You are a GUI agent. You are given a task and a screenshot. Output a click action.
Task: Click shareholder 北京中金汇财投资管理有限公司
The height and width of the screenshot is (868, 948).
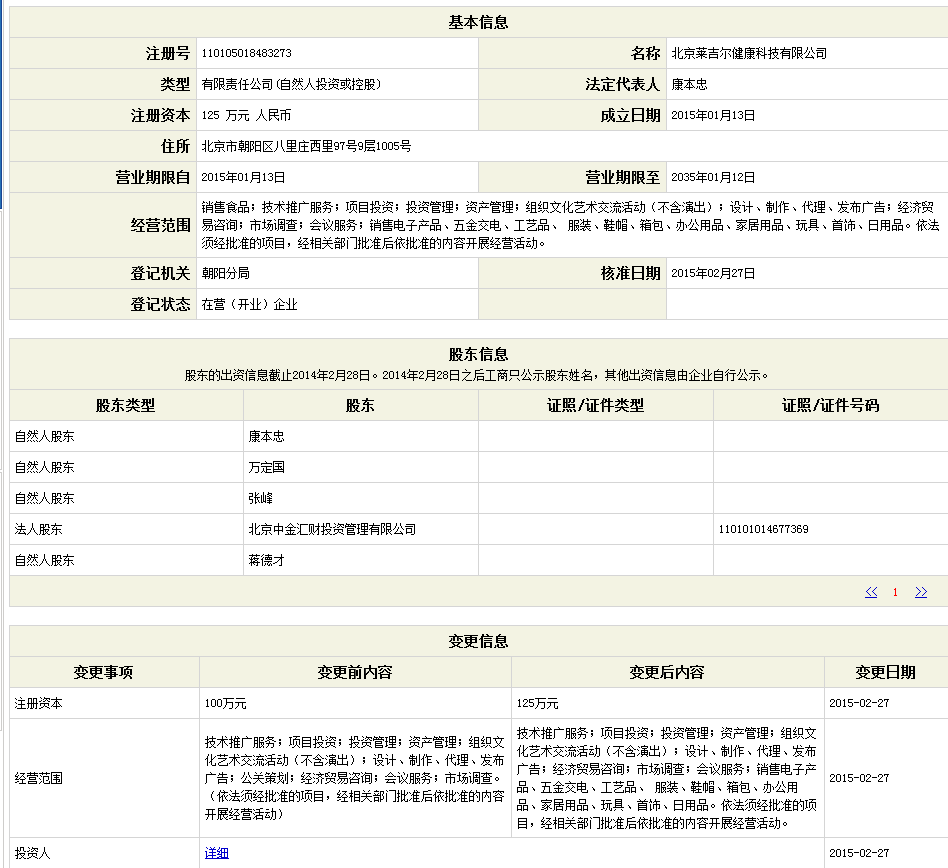[332, 529]
